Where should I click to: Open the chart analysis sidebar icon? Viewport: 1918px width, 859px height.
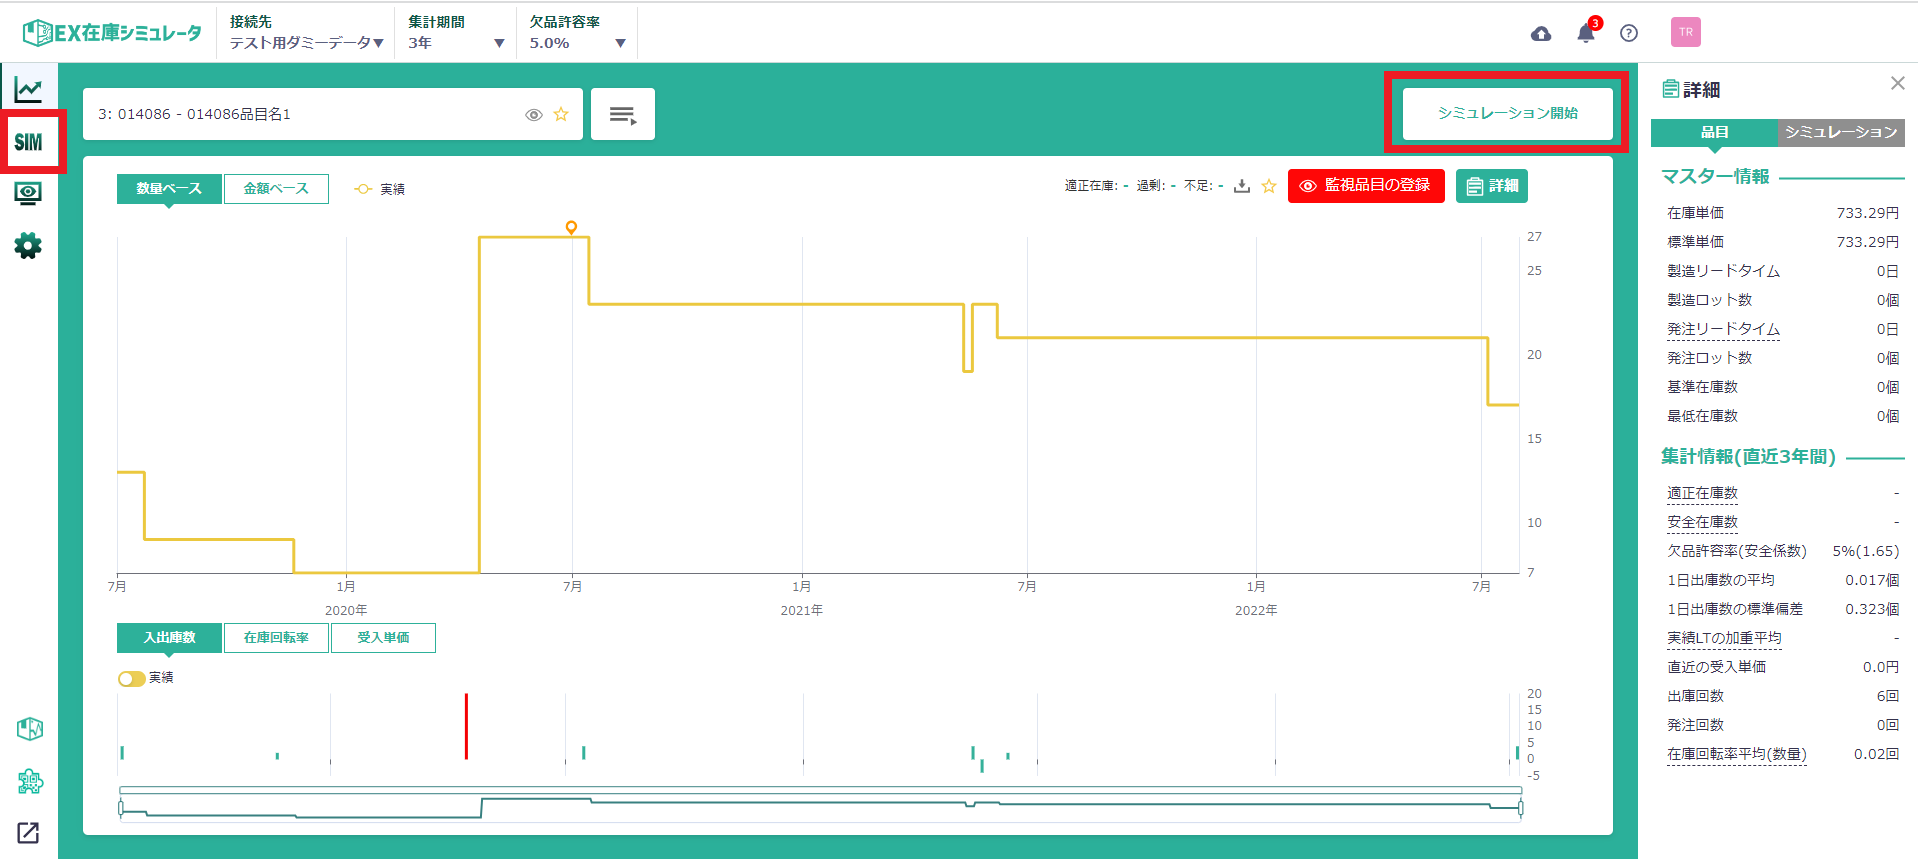click(29, 90)
